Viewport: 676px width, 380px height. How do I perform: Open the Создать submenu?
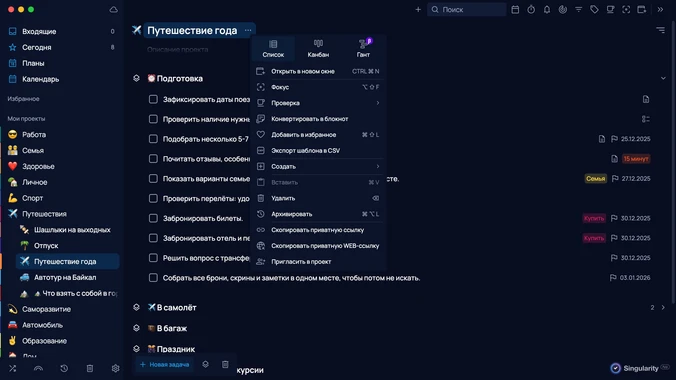tap(318, 166)
